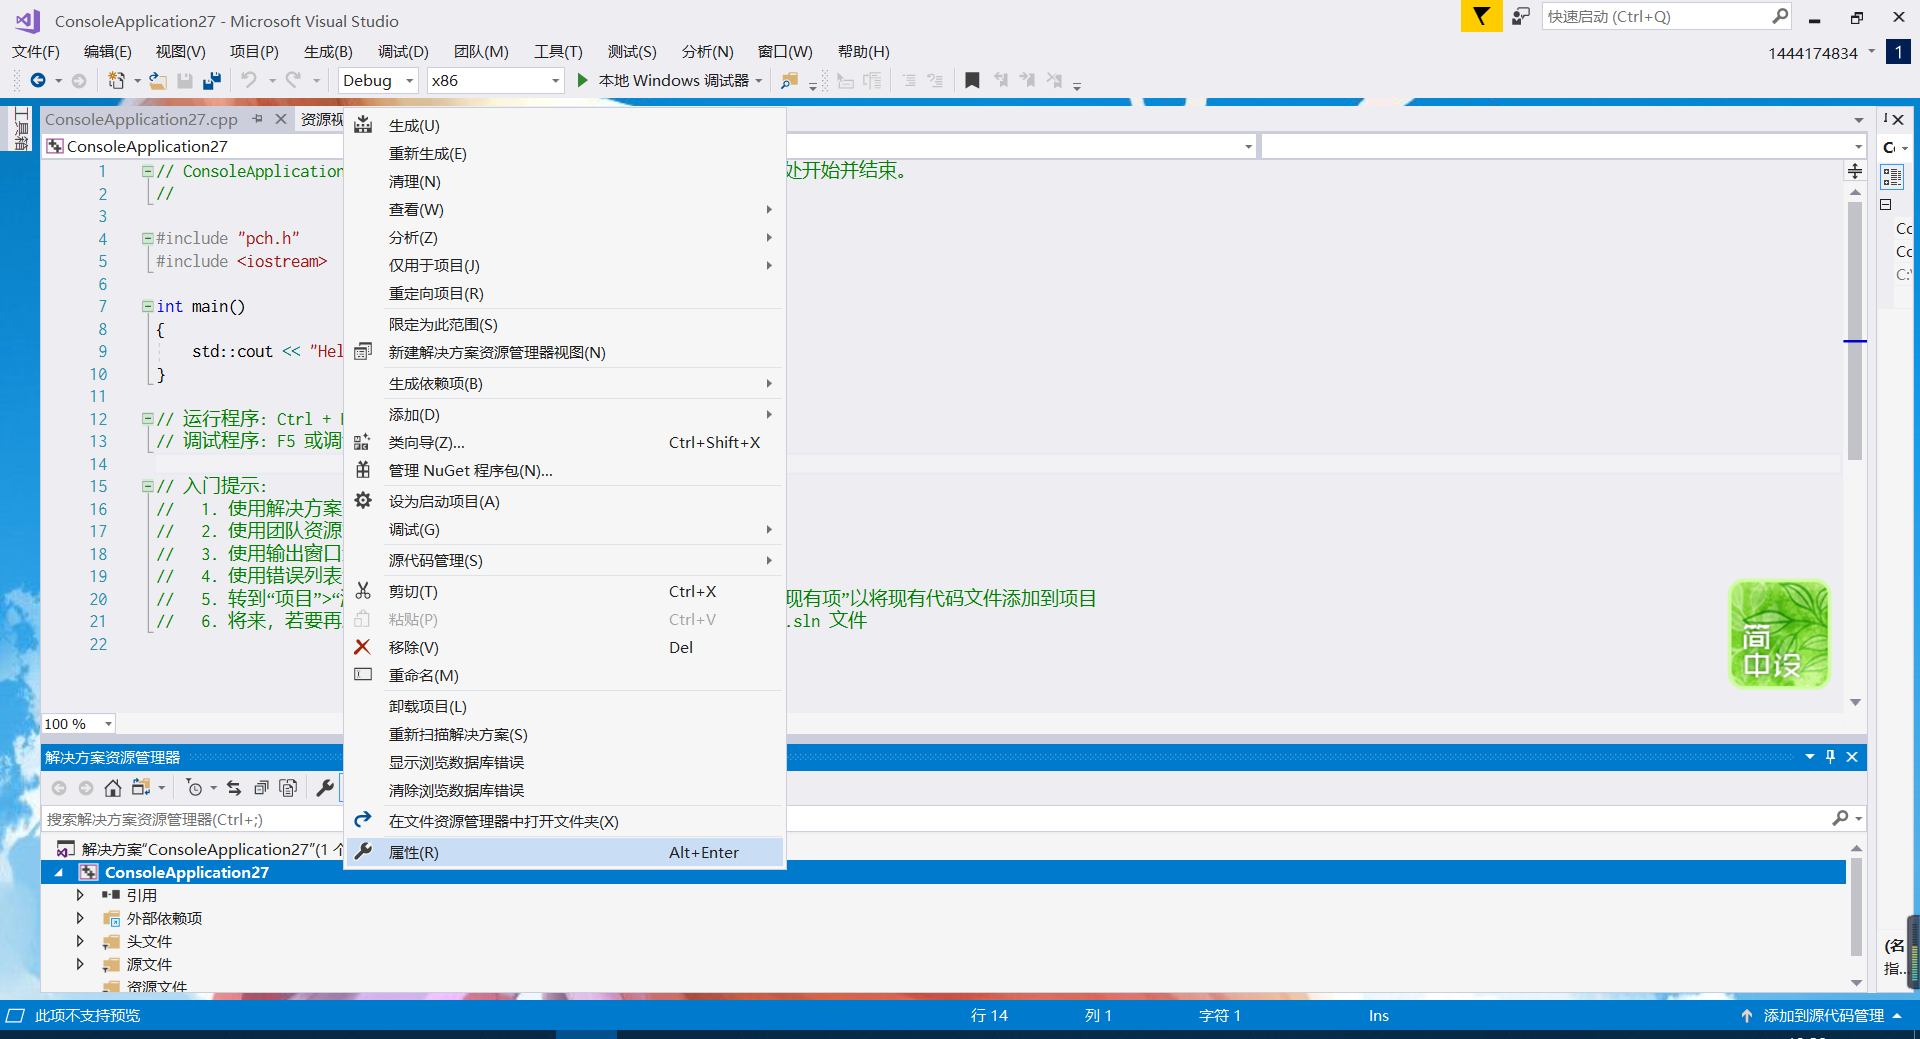Viewport: 1920px width, 1039px height.
Task: Open the 本地 Windows 调试器 dropdown arrow
Action: pyautogui.click(x=759, y=81)
